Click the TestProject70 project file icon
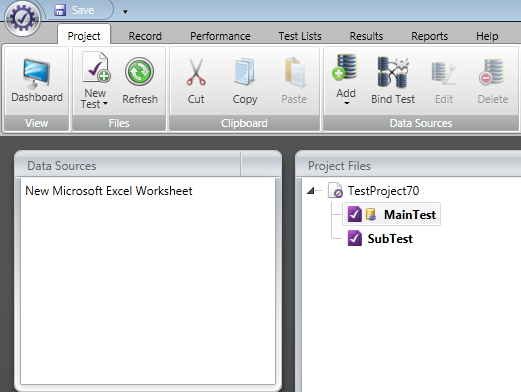Image resolution: width=521 pixels, height=392 pixels. pyautogui.click(x=335, y=190)
